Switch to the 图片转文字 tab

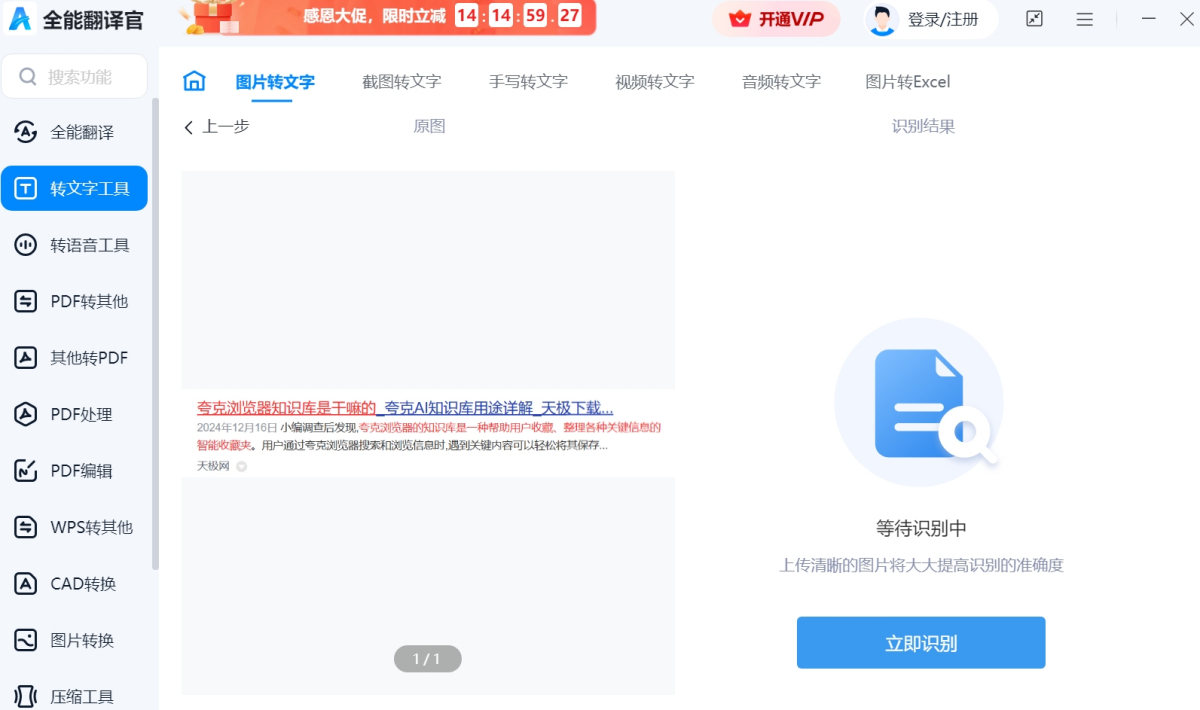click(275, 82)
